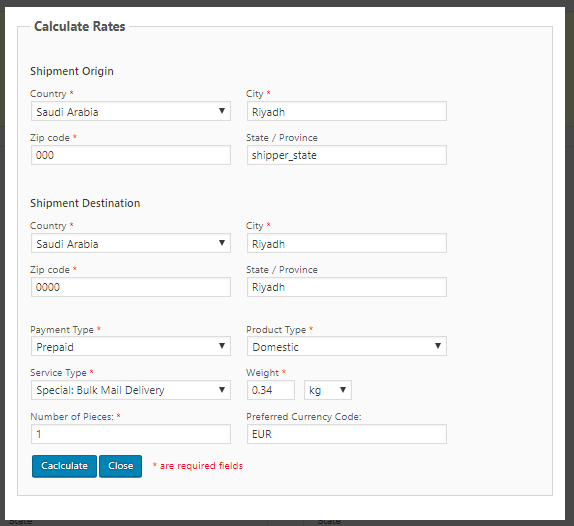Image resolution: width=574 pixels, height=526 pixels.
Task: Open the kg weight unit dropdown
Action: coord(328,390)
